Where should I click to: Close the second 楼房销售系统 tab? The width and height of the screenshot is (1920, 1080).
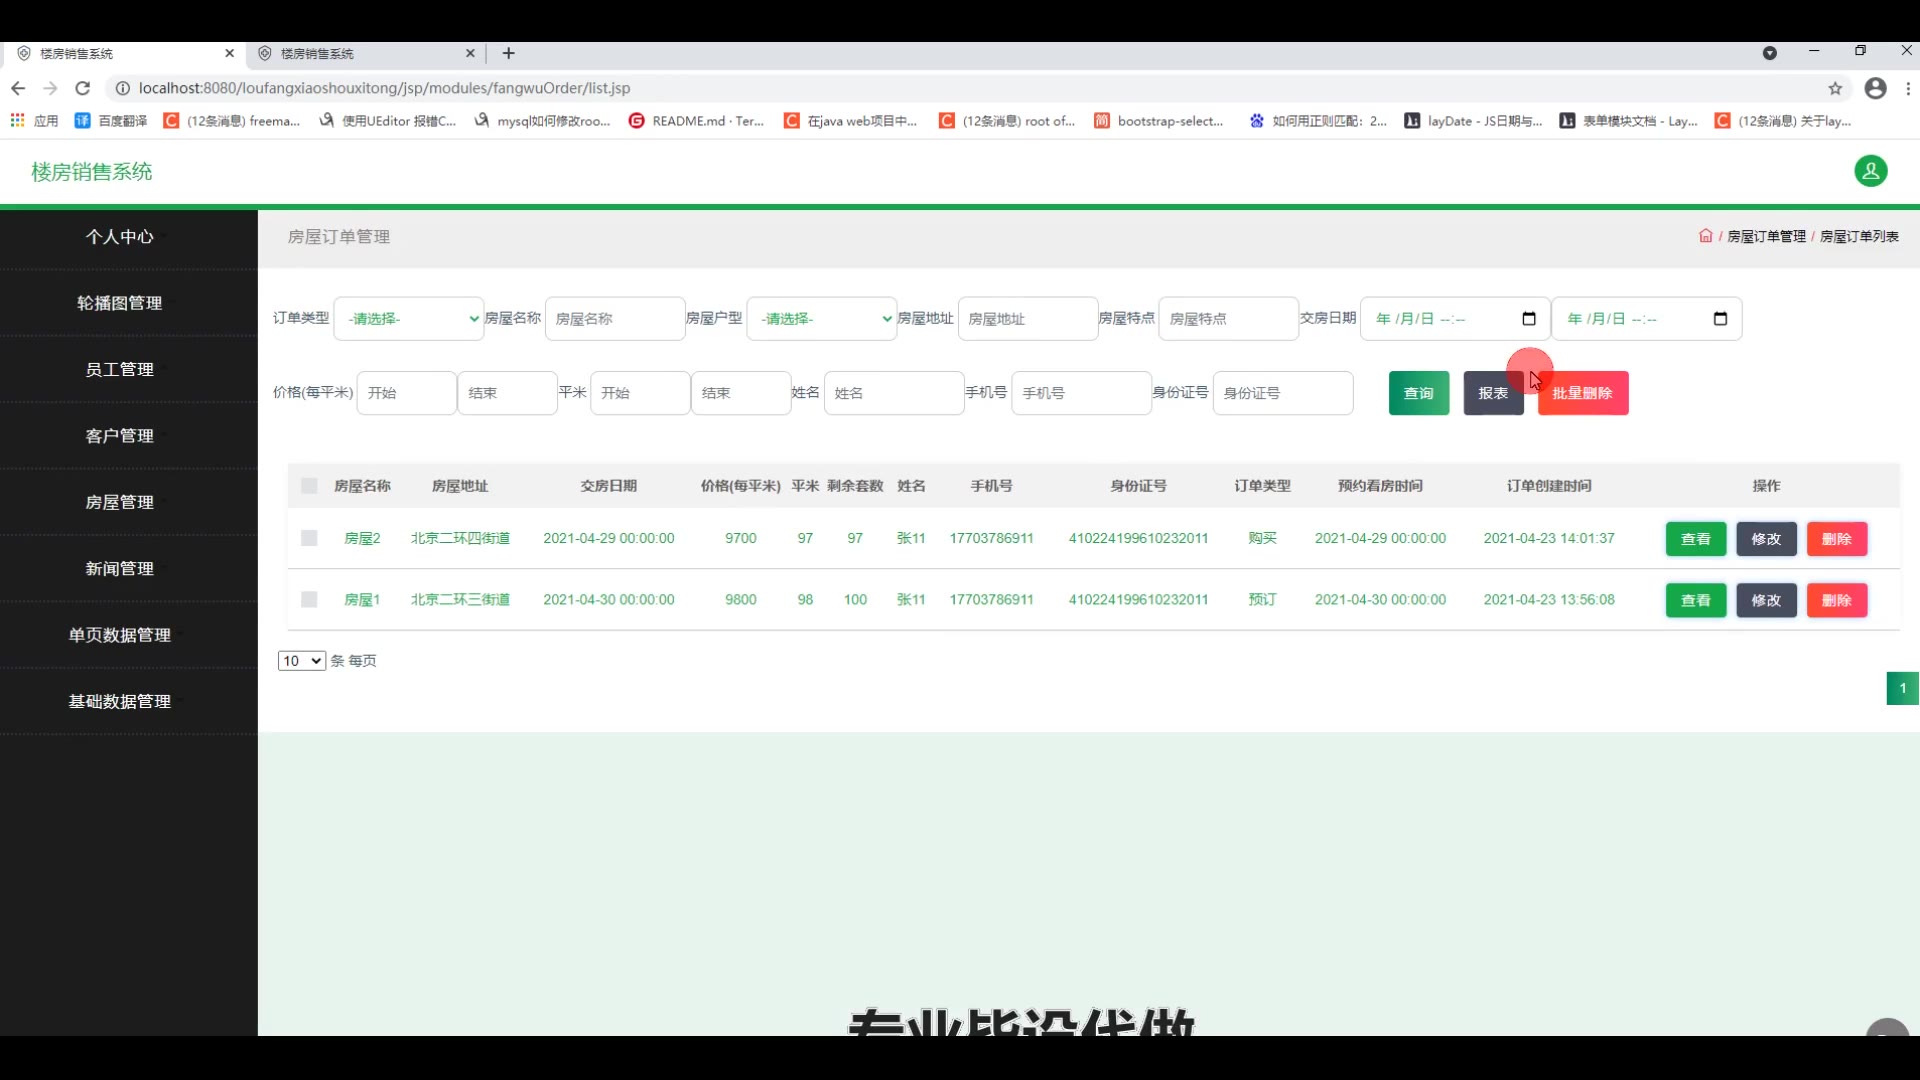tap(470, 53)
